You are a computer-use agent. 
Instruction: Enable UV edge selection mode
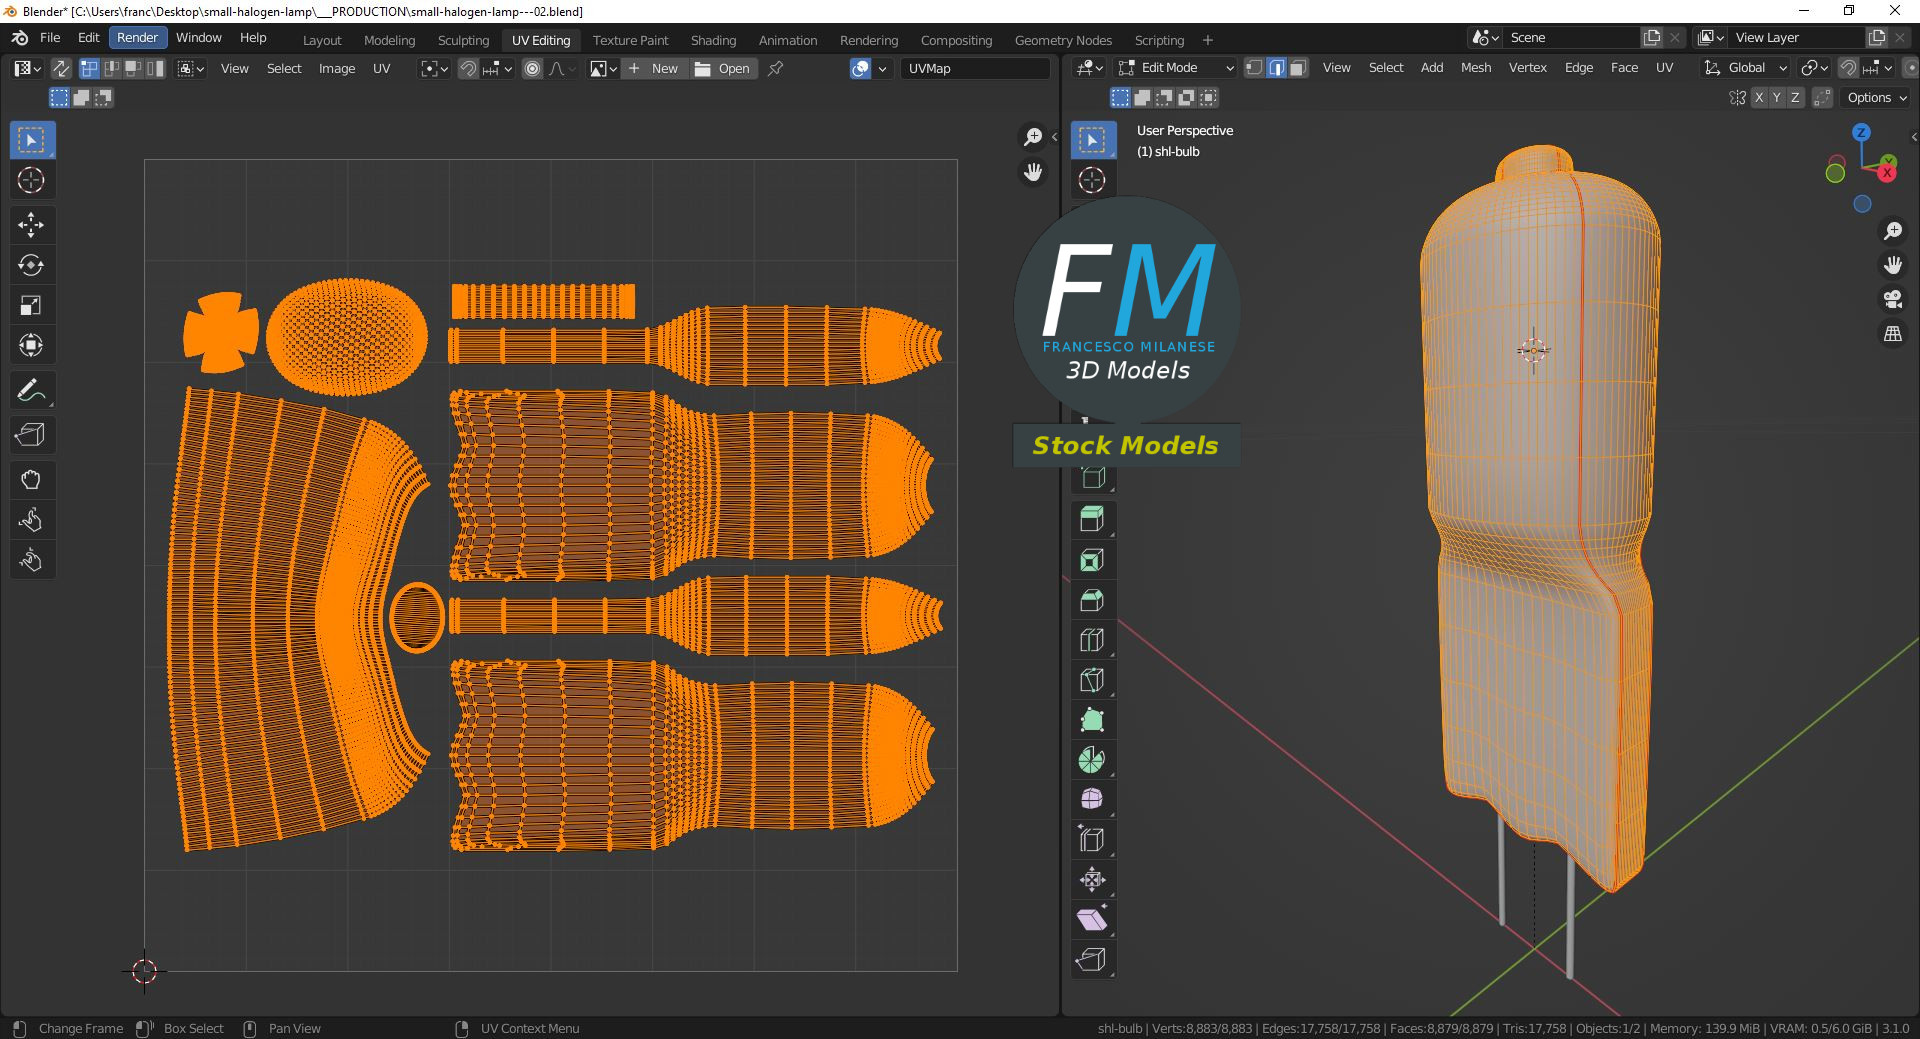coord(111,69)
